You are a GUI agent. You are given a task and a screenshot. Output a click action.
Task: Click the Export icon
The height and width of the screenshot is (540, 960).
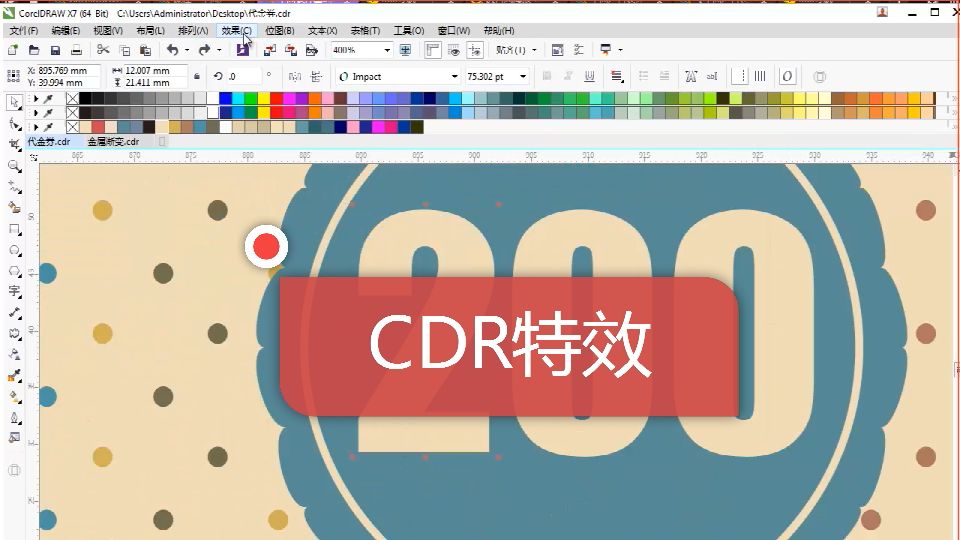291,50
